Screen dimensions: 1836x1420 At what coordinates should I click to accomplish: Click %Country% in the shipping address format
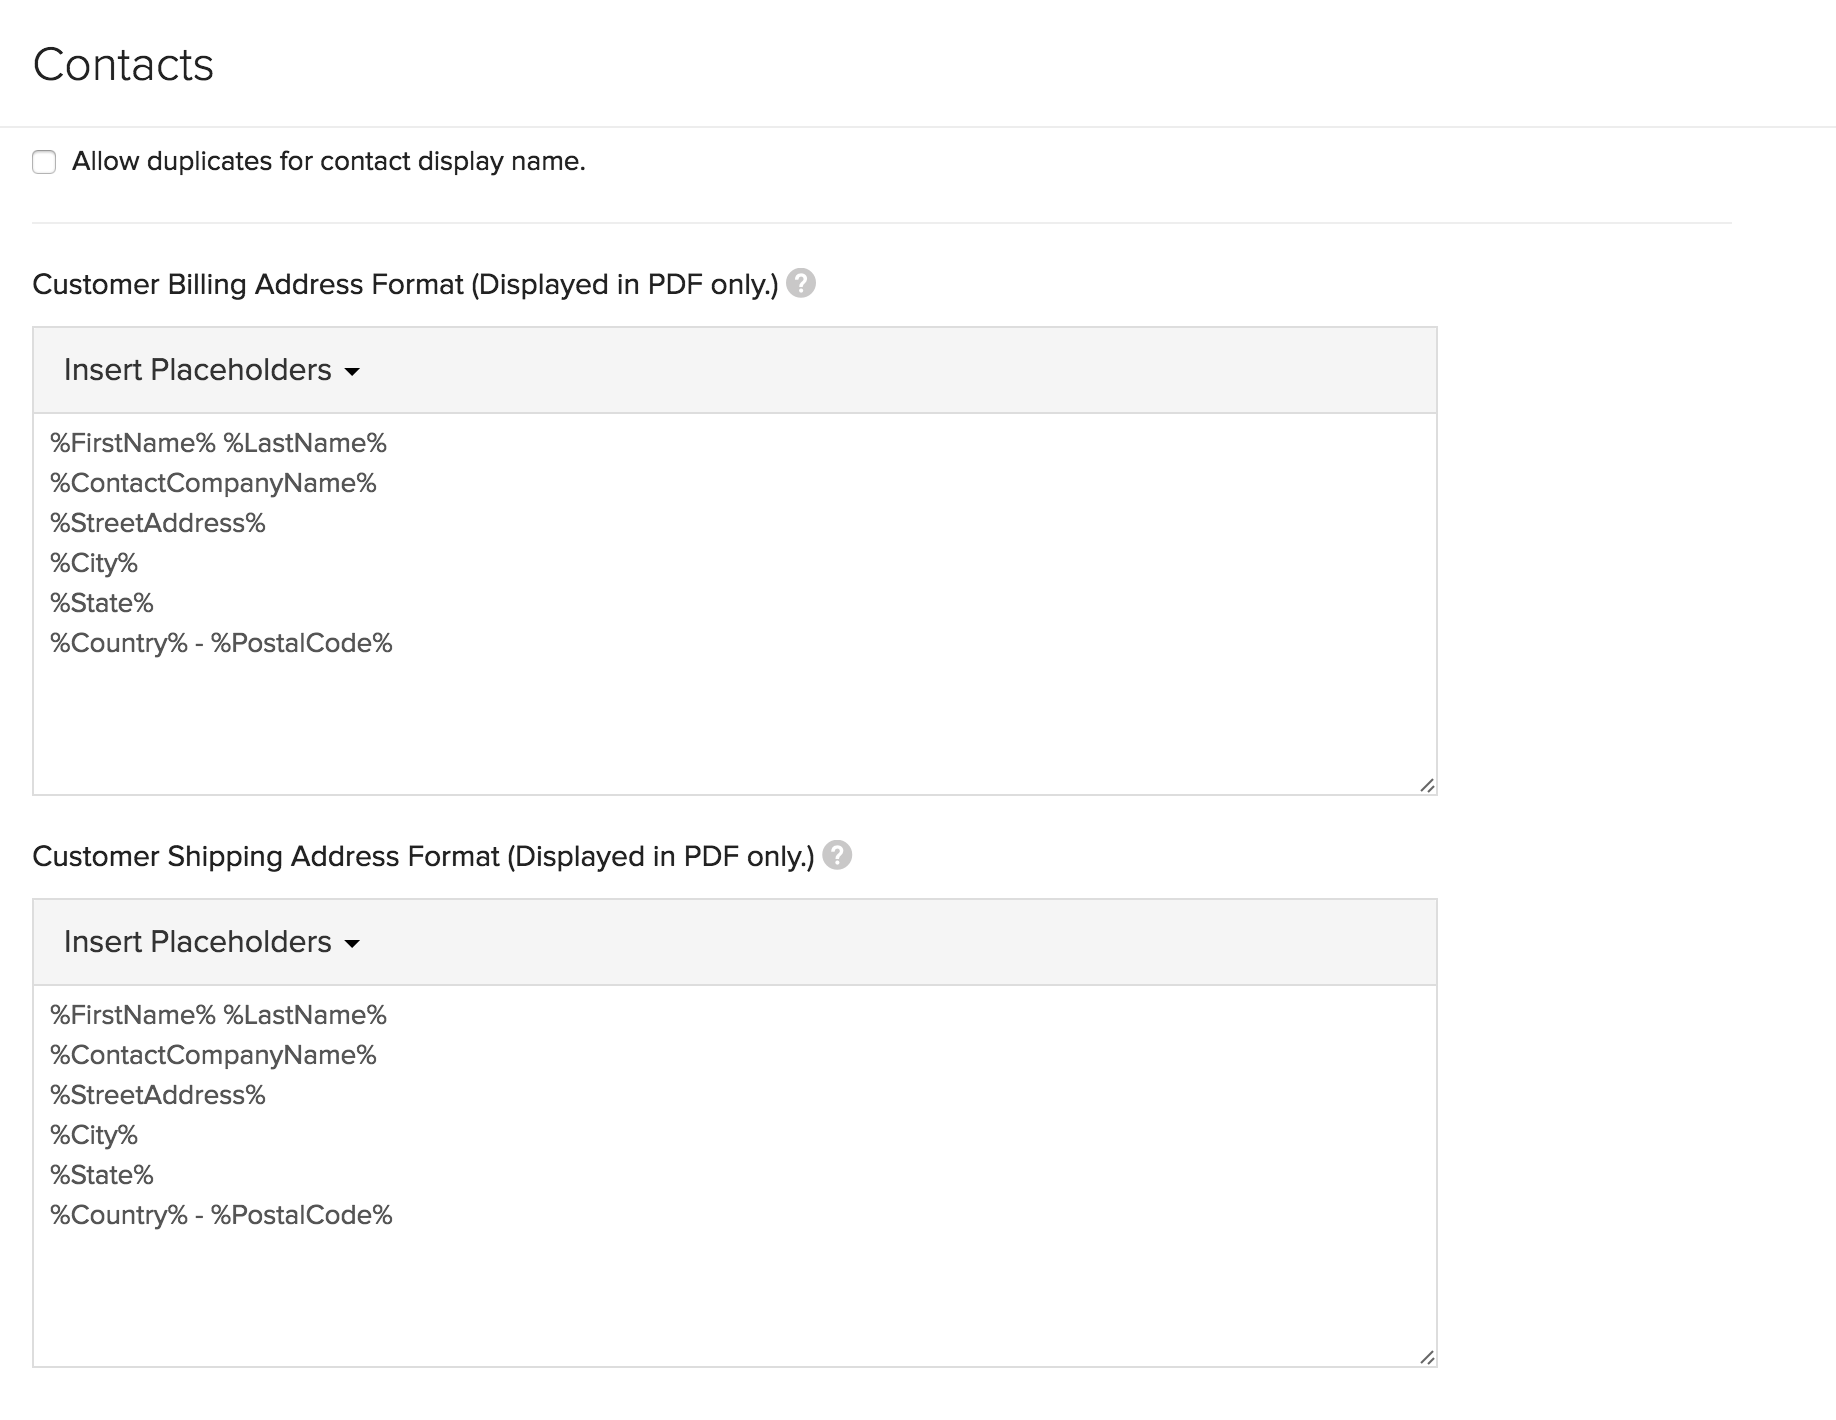(119, 1215)
